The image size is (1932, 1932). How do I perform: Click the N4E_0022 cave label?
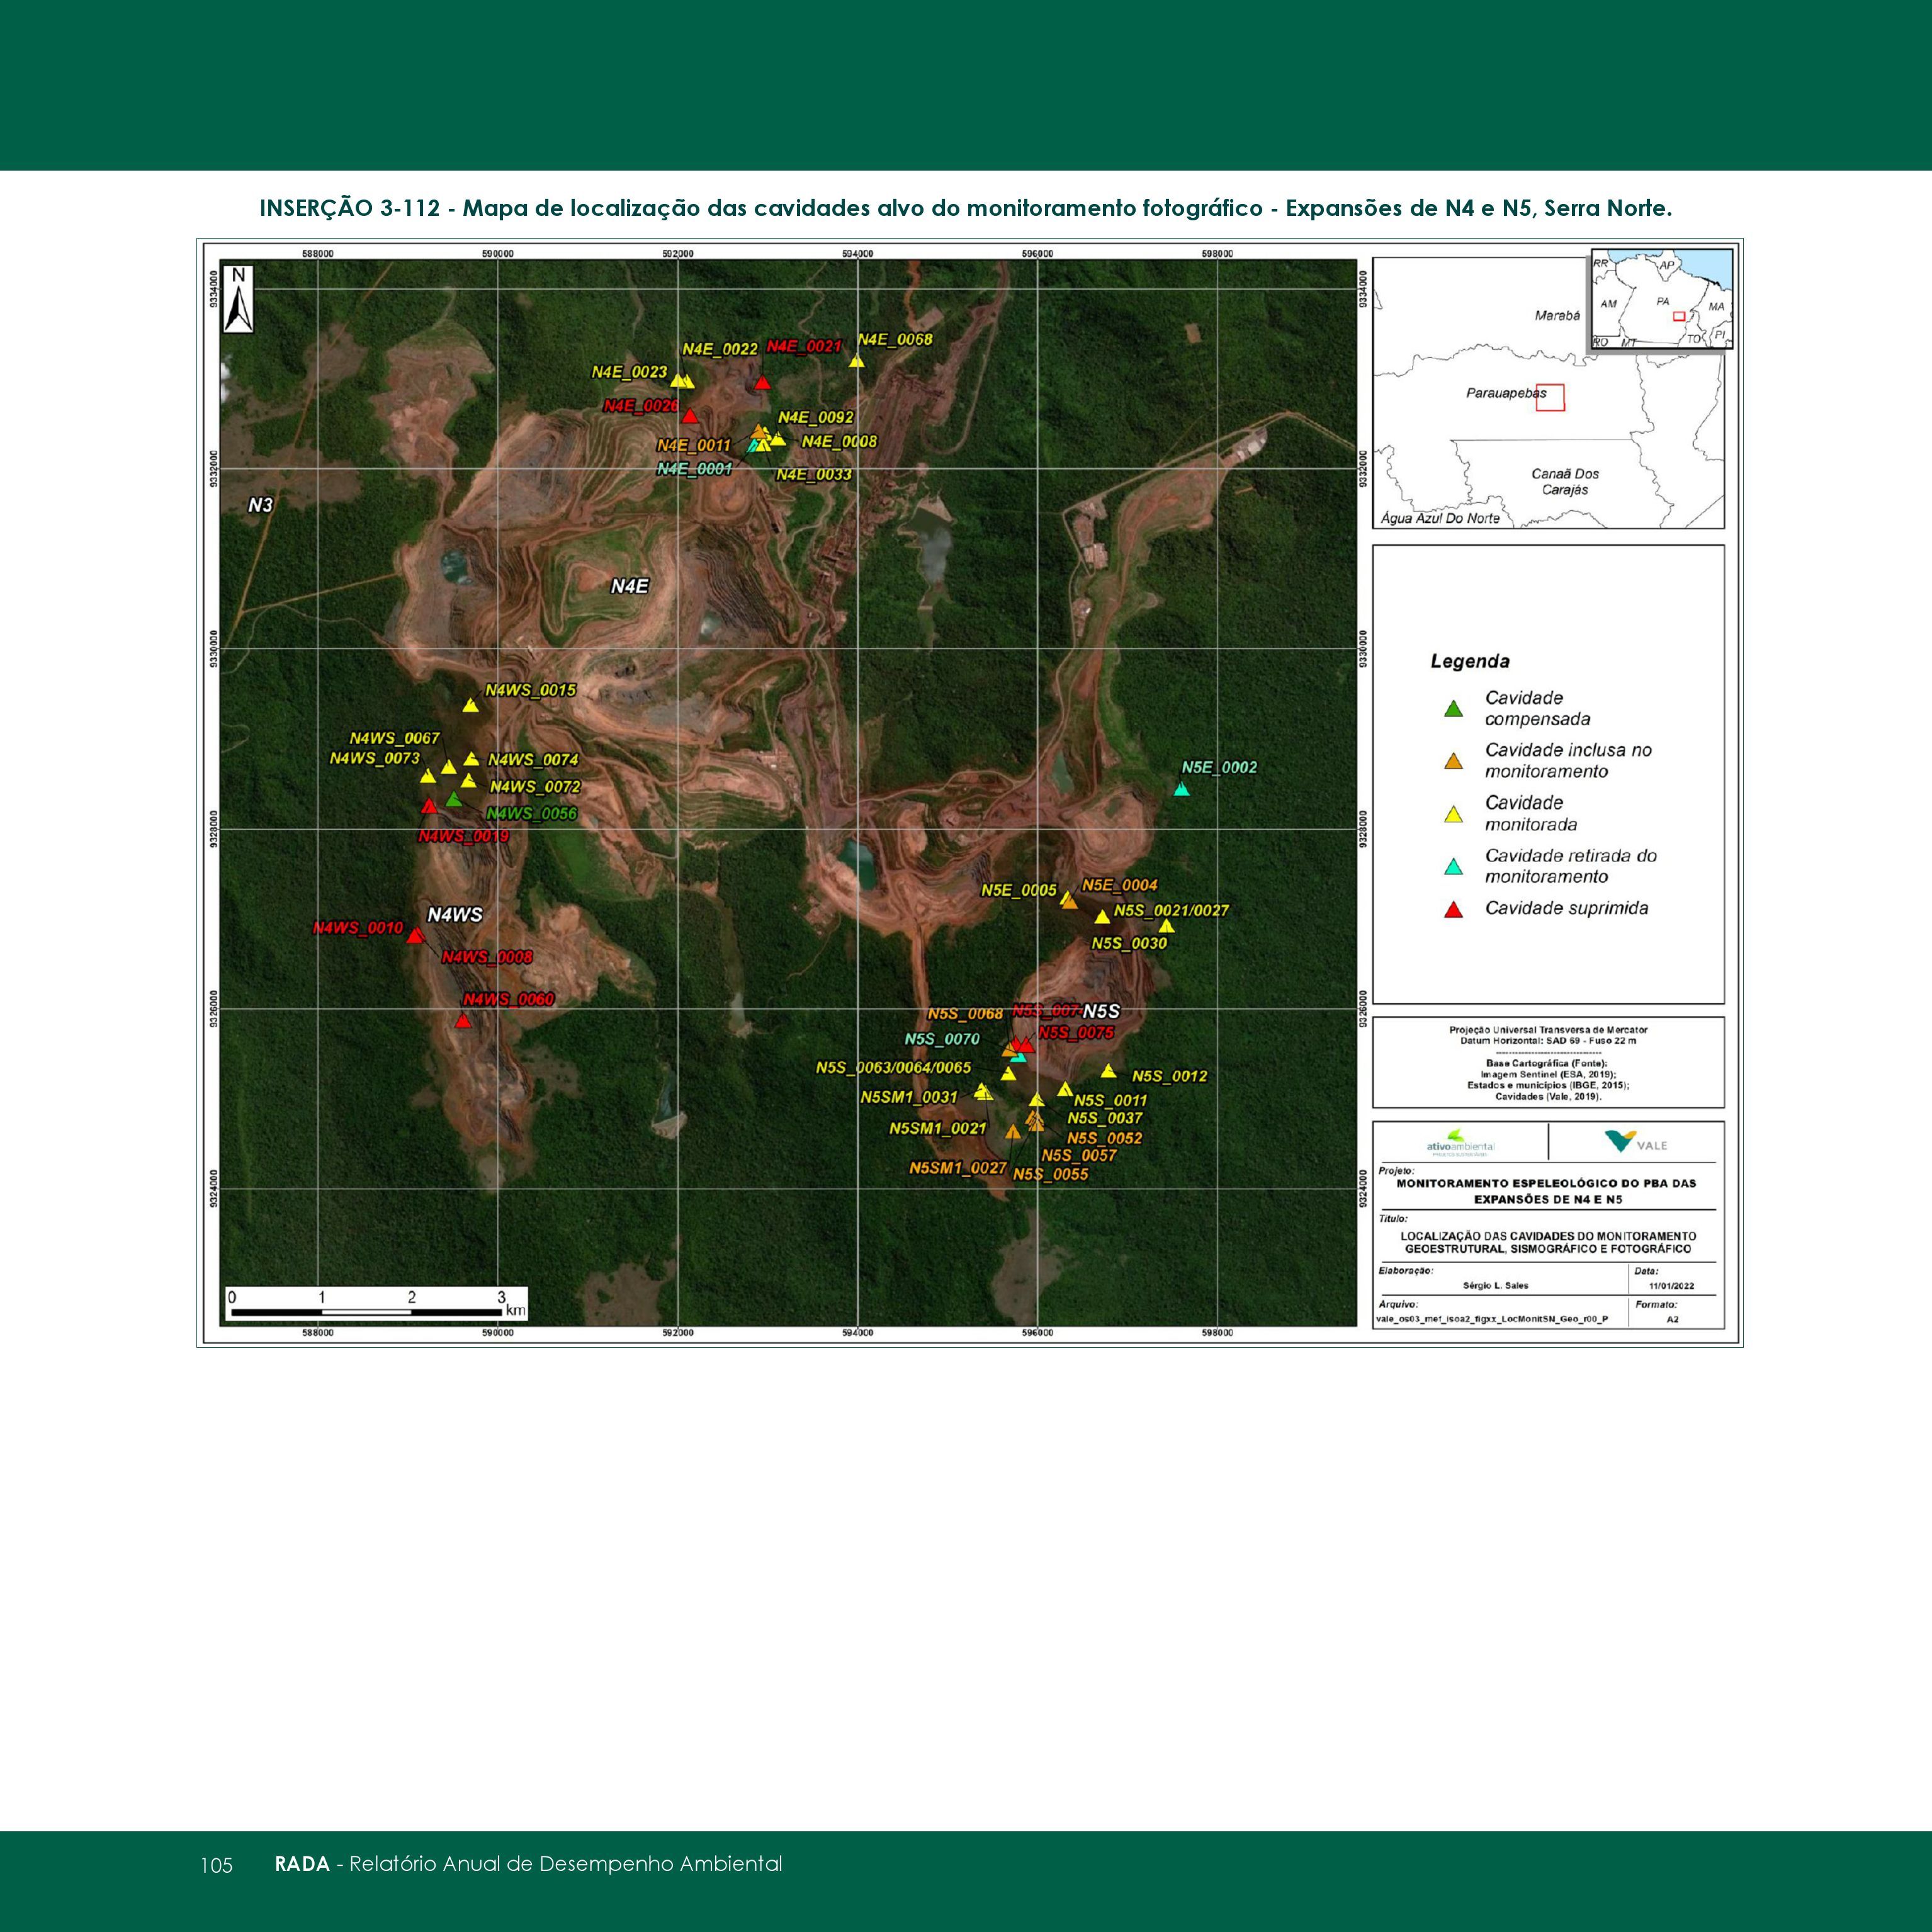pos(720,349)
